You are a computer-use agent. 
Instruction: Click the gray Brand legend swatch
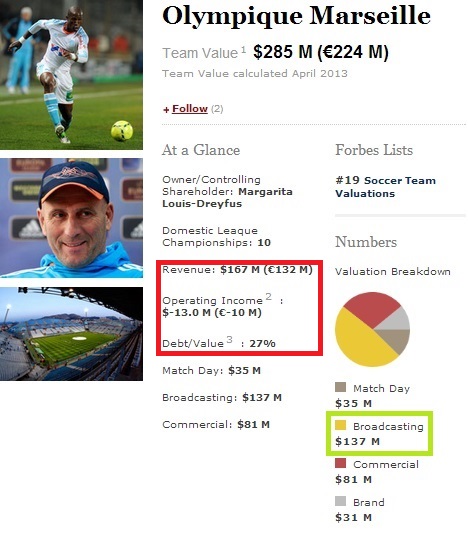coord(340,501)
